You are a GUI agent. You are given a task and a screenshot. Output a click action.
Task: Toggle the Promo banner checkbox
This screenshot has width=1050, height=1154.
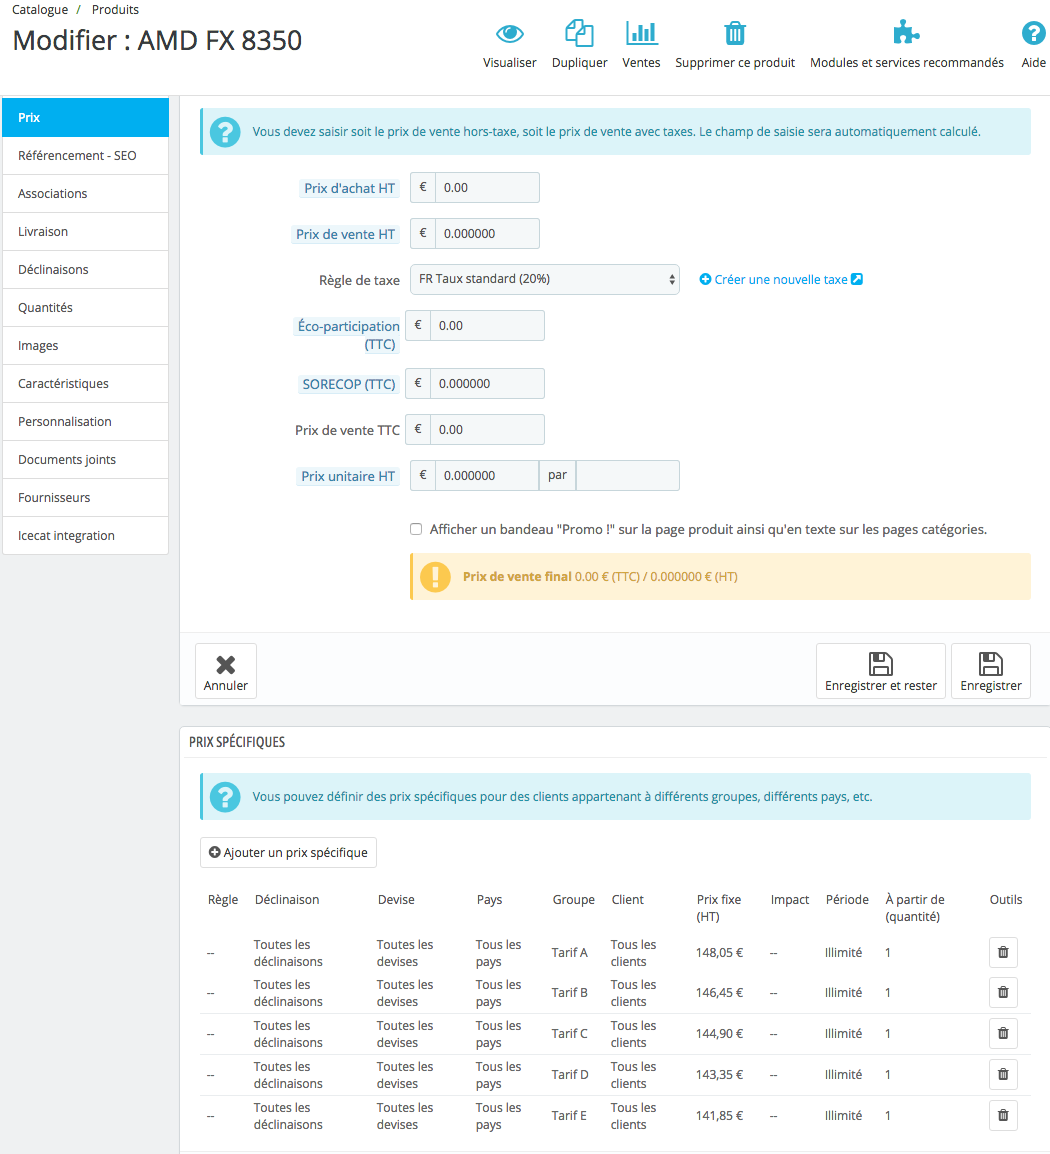(x=416, y=529)
